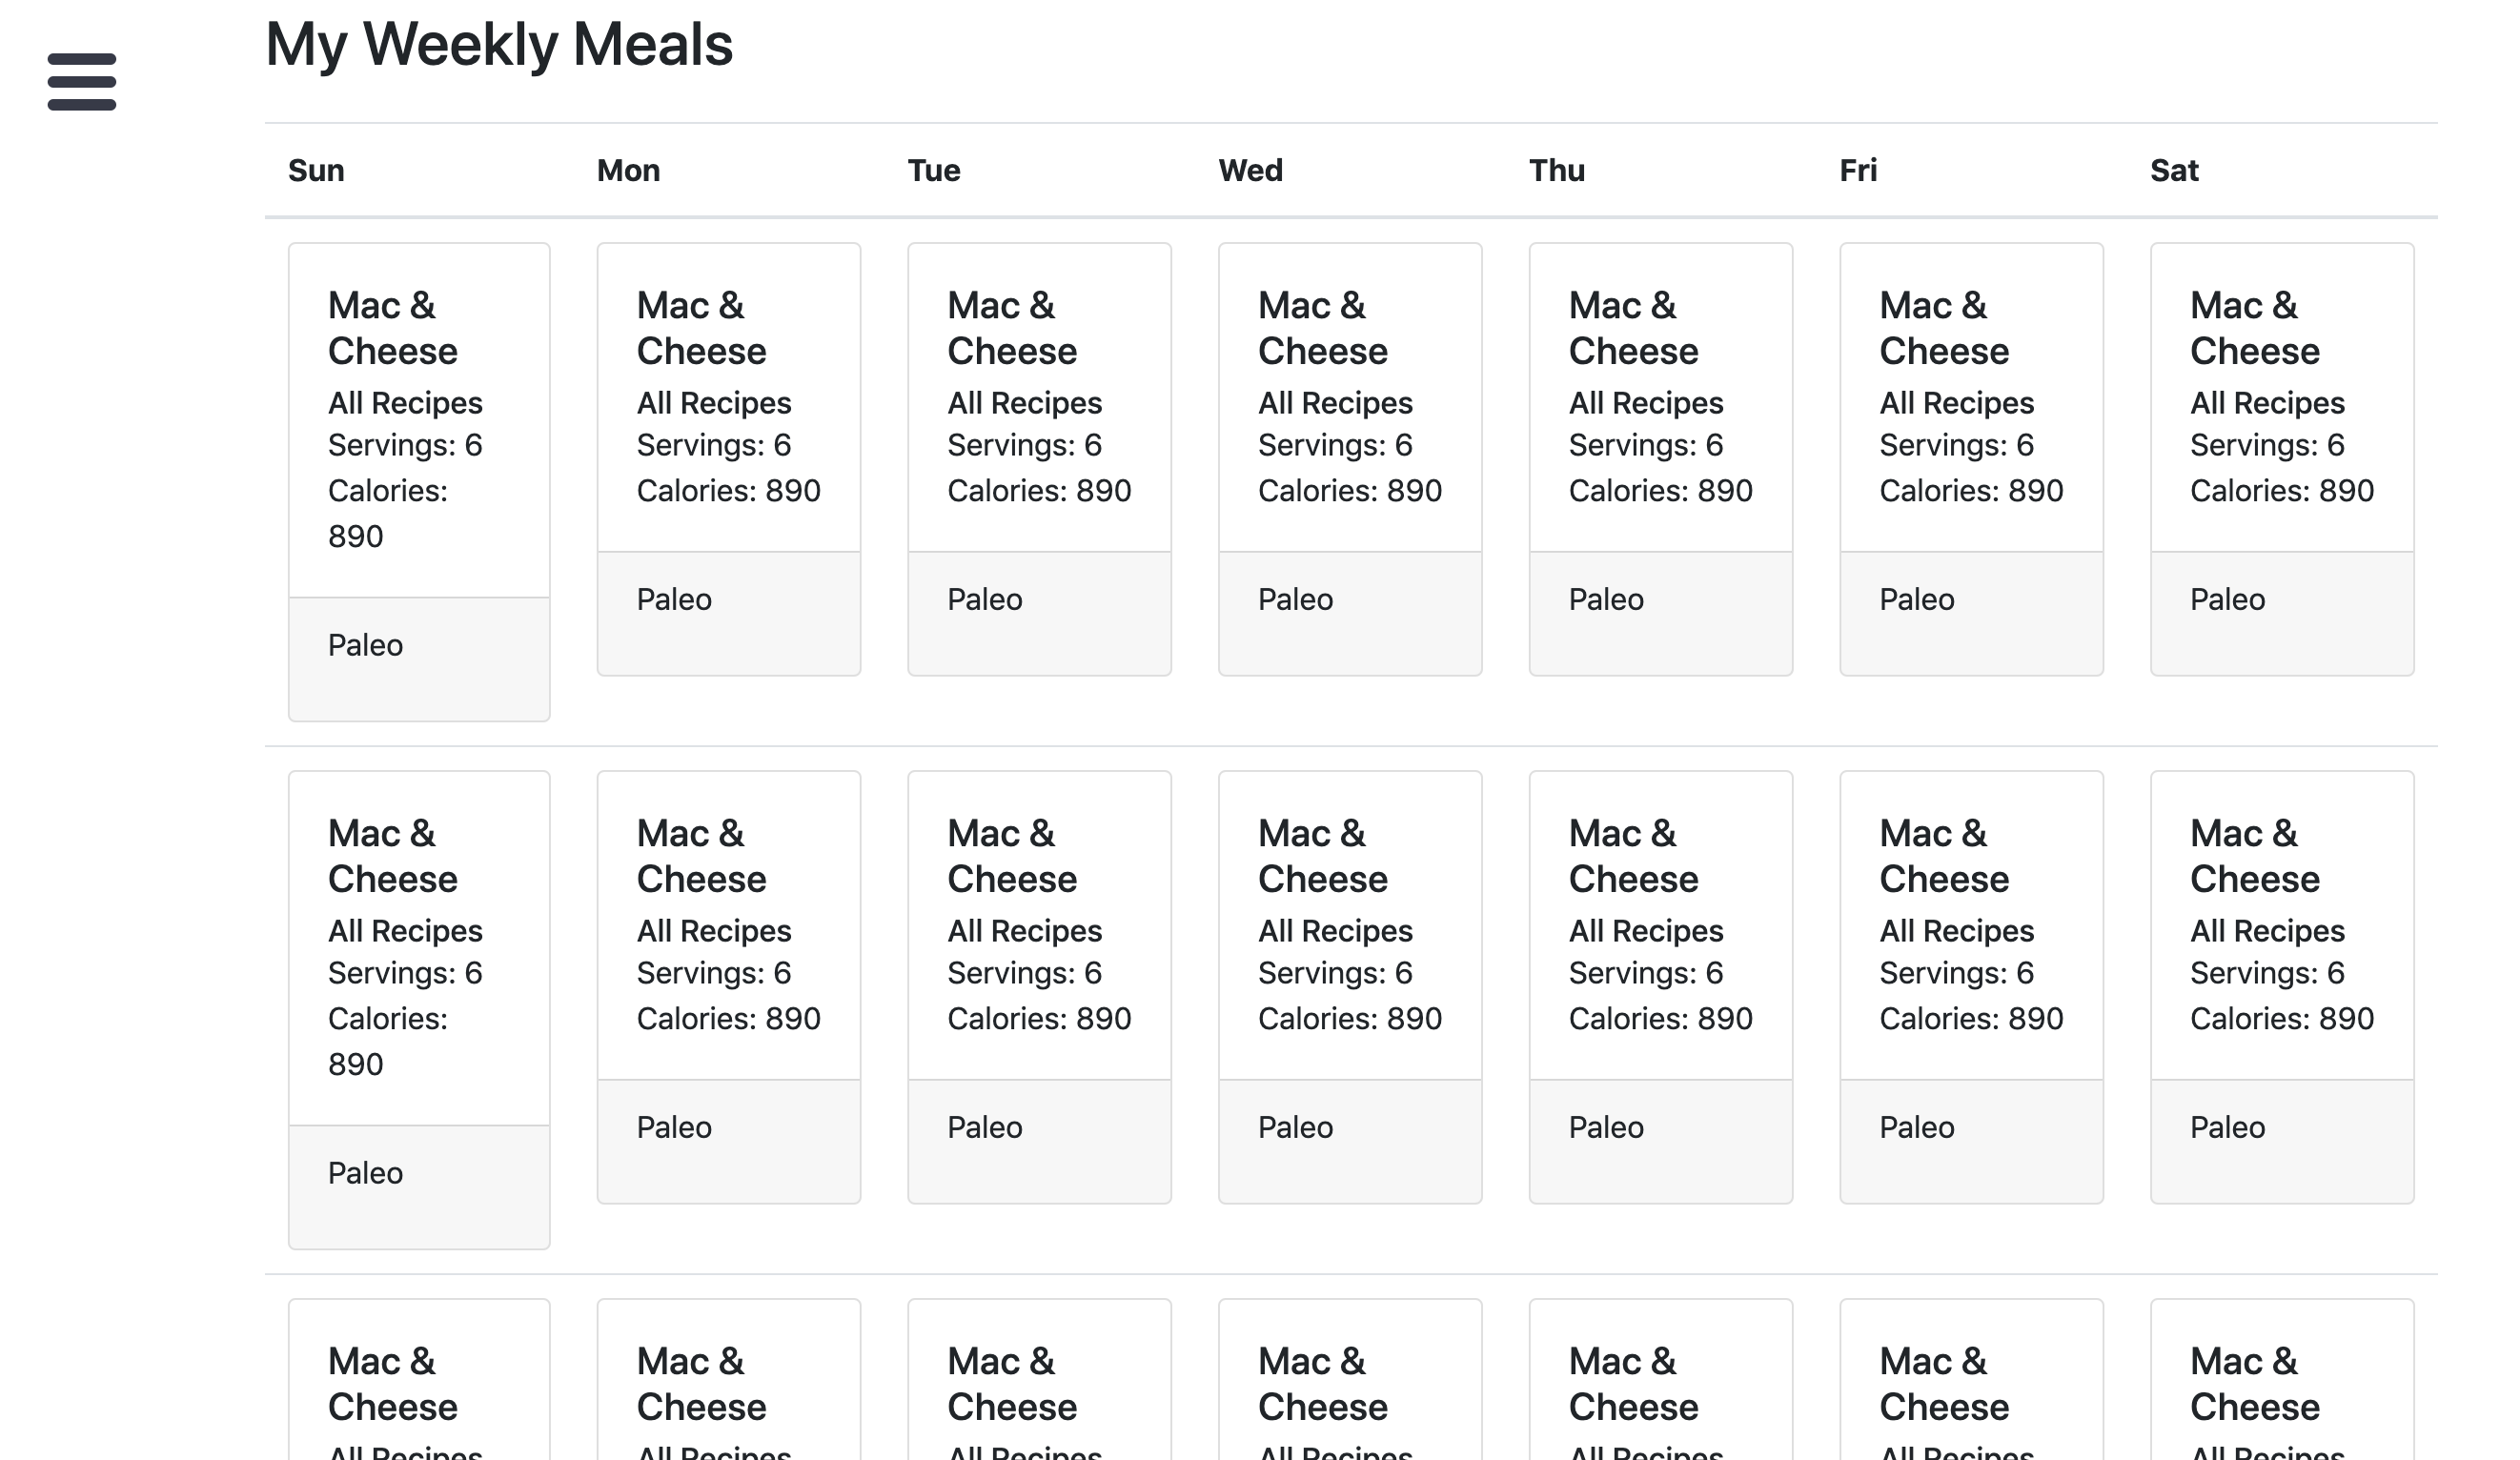
Task: Click the Mon column header
Action: point(628,171)
